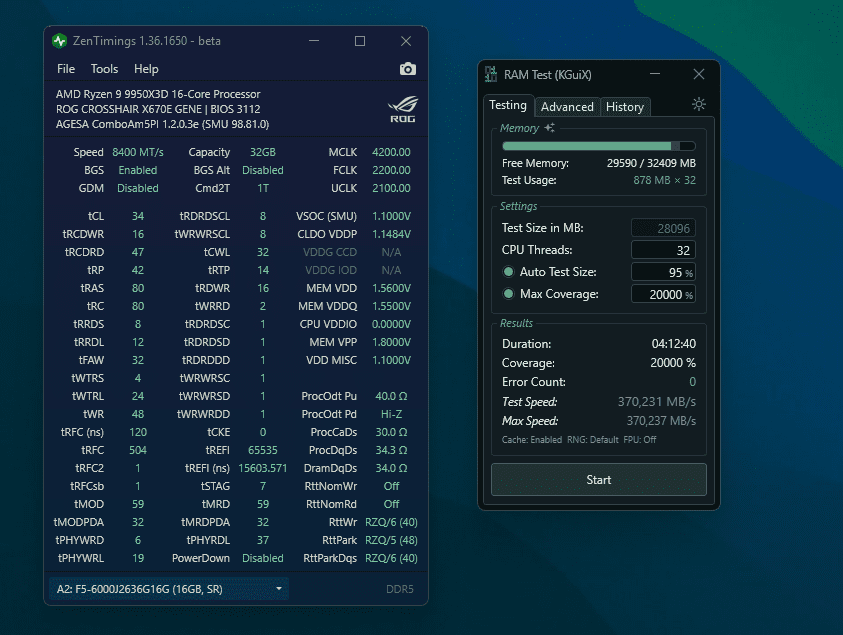The width and height of the screenshot is (843, 635).
Task: Switch to the Testing tab
Action: coord(508,105)
